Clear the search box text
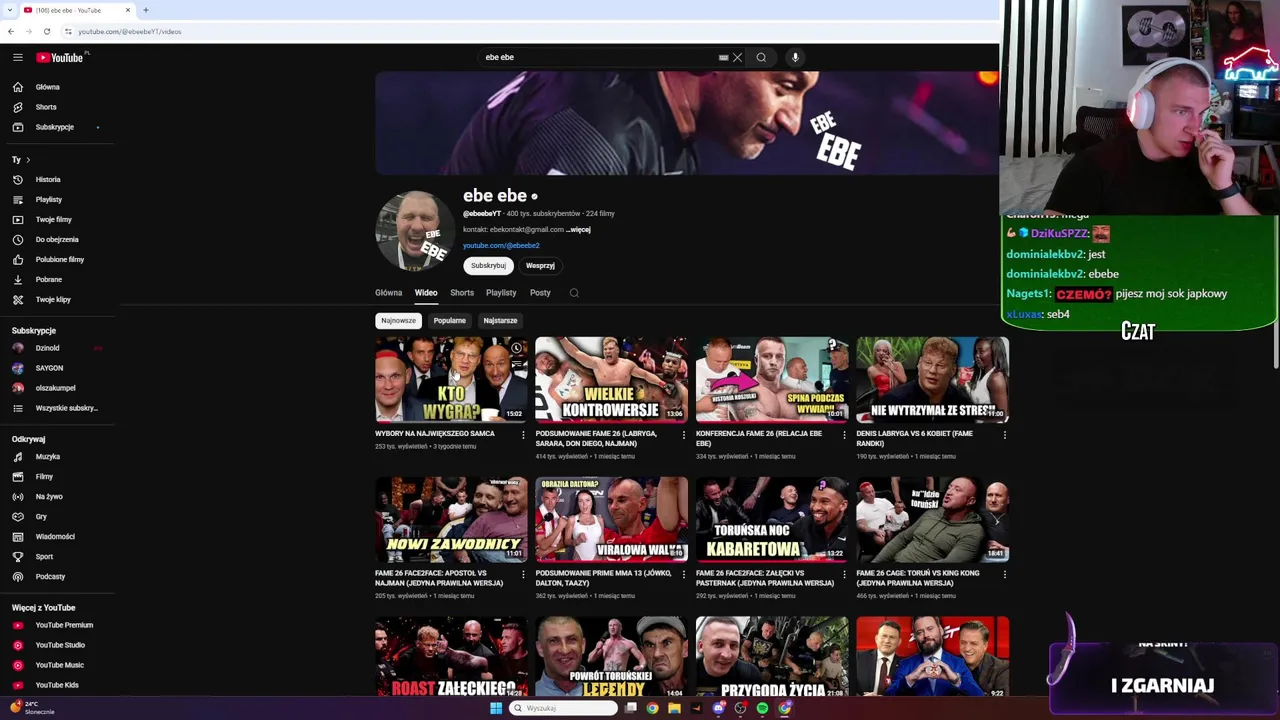The image size is (1280, 720). tap(738, 57)
